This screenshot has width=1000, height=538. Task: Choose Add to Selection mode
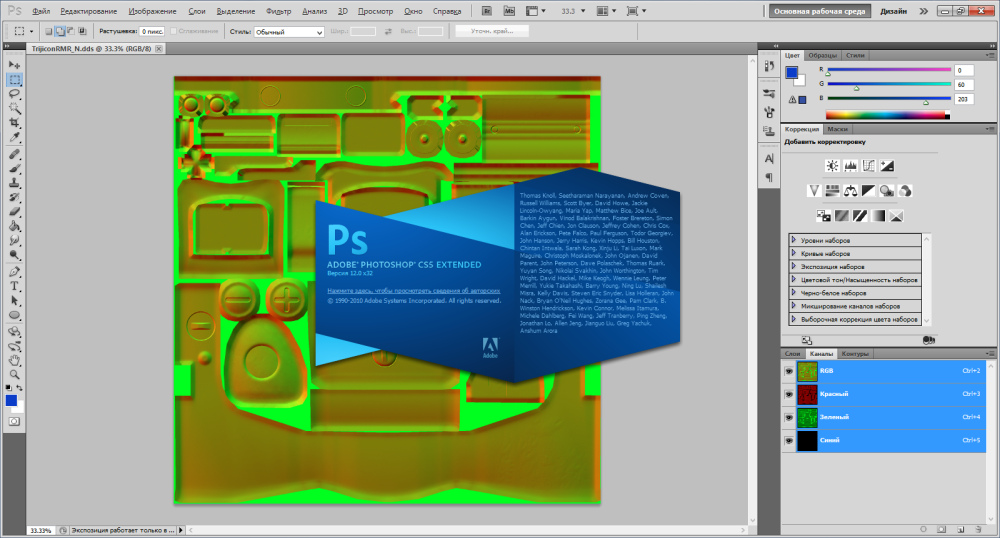[x=59, y=31]
